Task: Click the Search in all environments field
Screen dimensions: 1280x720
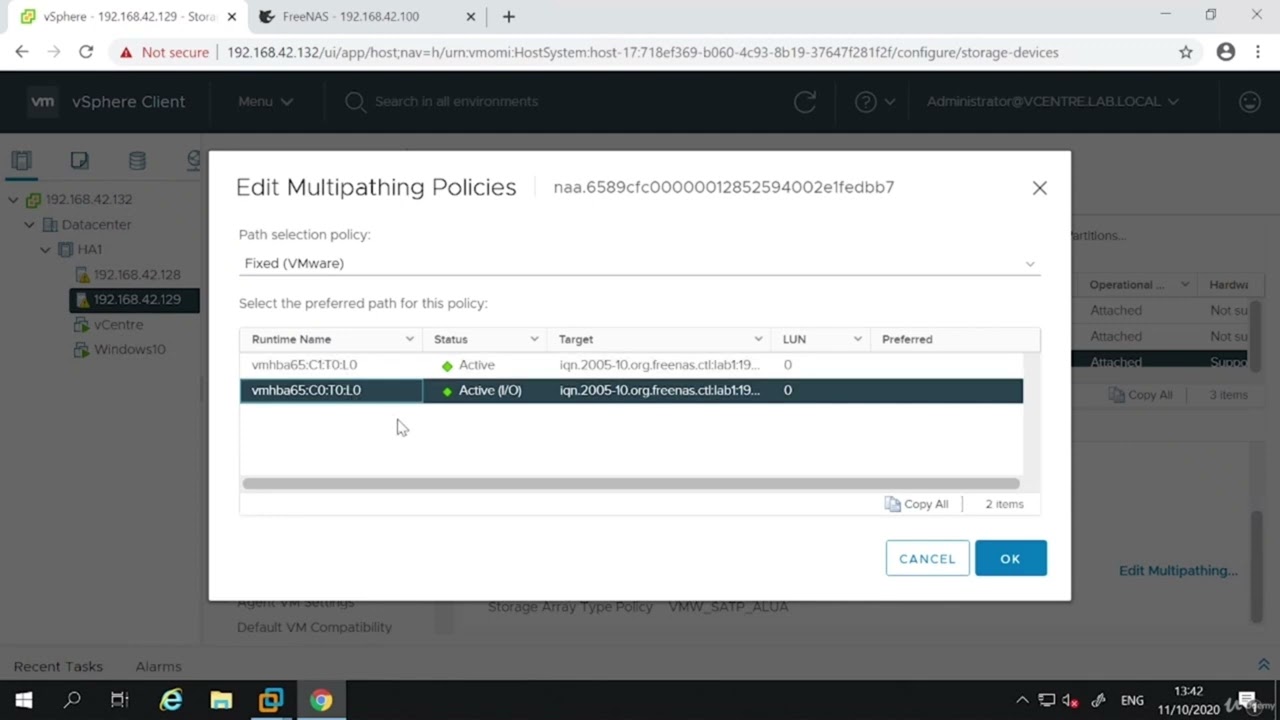Action: 456,101
